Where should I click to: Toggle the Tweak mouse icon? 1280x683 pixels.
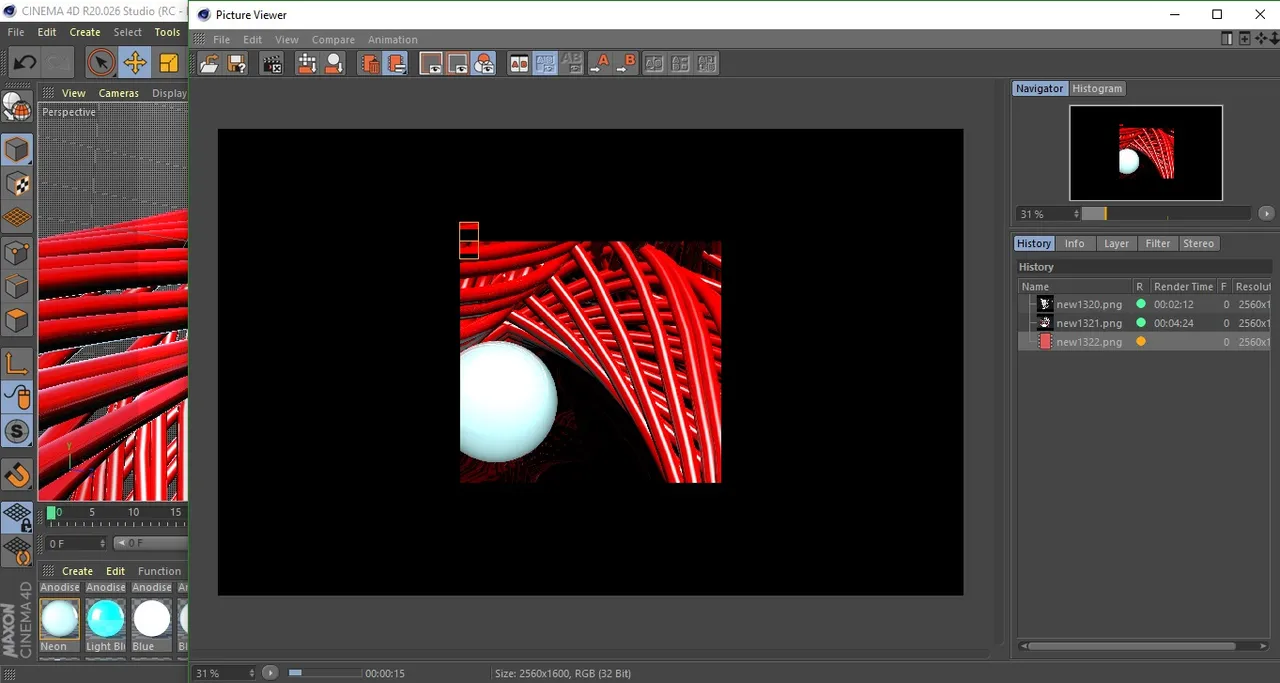pyautogui.click(x=17, y=397)
